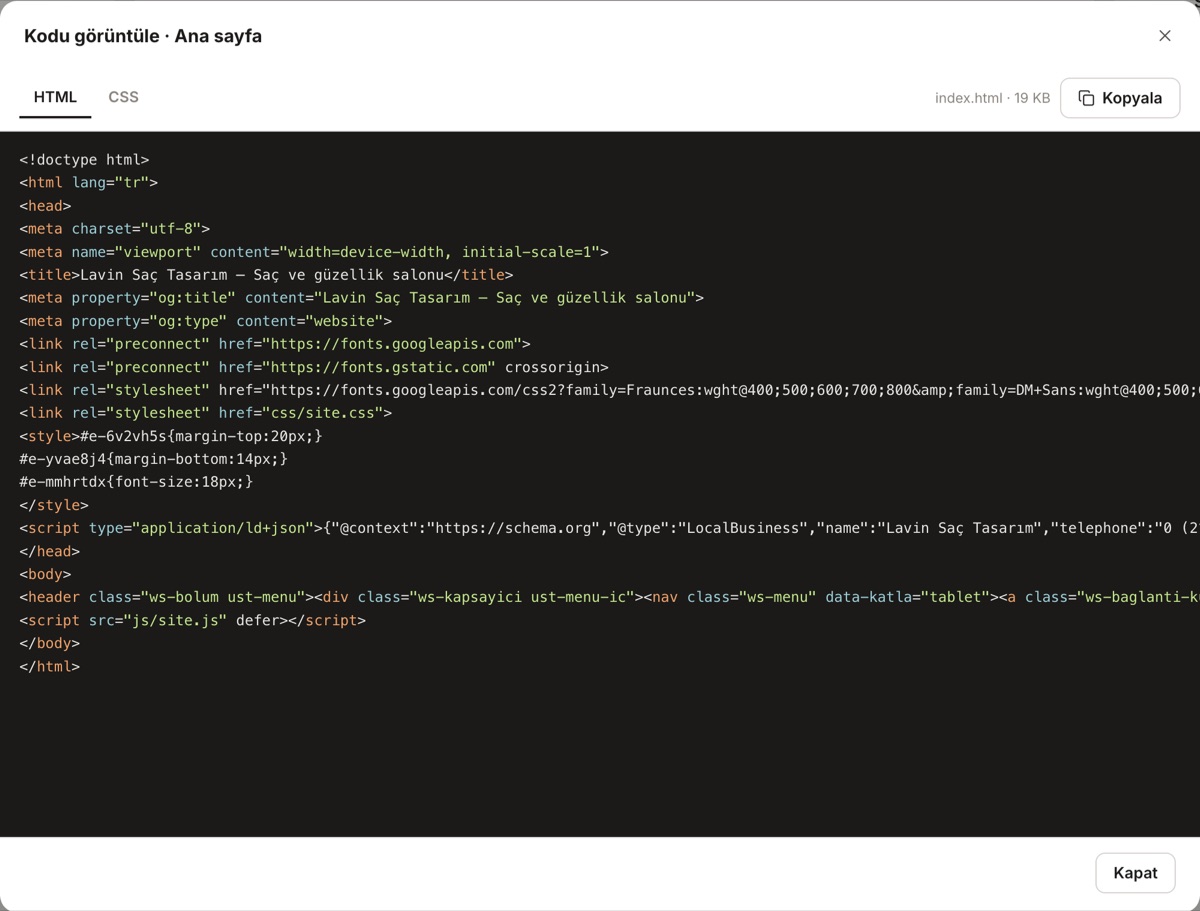This screenshot has height=911, width=1200.
Task: Close dialog with the X icon
Action: pos(1165,36)
